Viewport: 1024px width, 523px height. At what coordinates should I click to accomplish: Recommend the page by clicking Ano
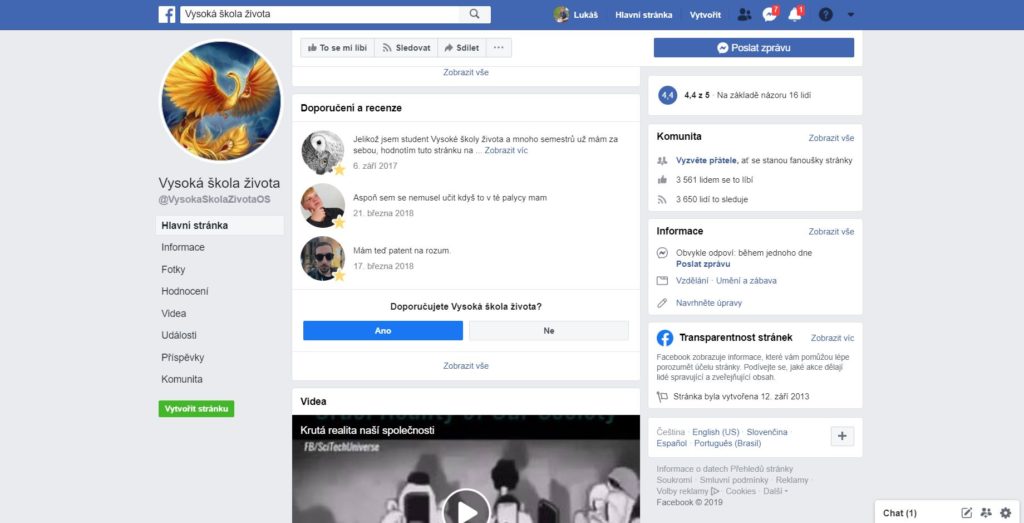[x=383, y=330]
